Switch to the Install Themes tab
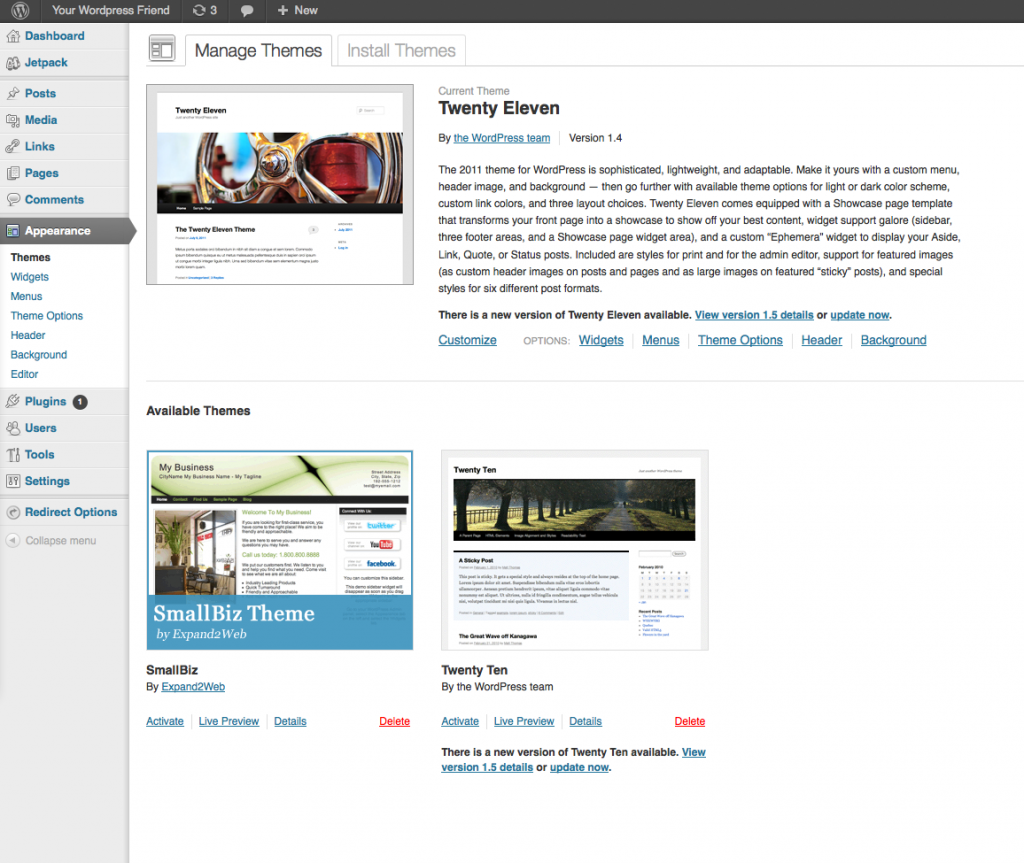This screenshot has width=1024, height=863. coord(401,50)
